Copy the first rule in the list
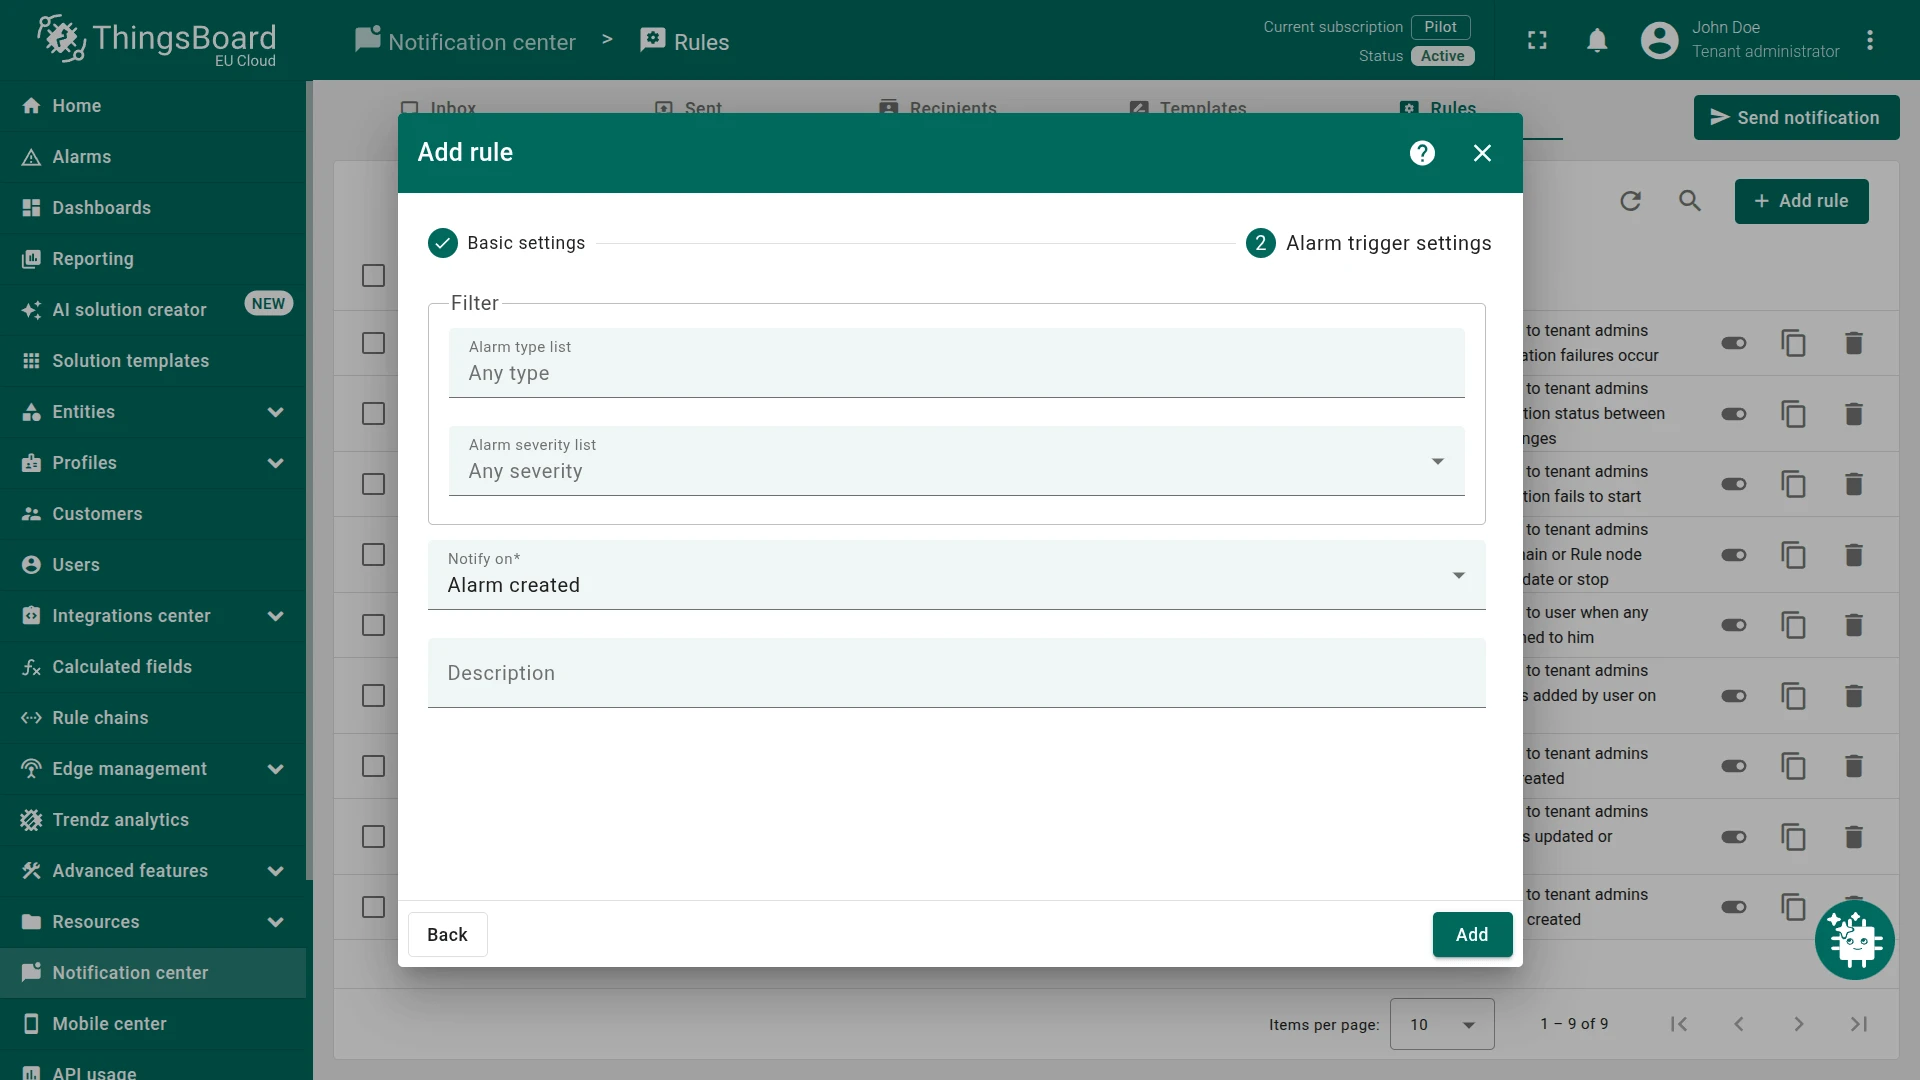This screenshot has height=1080, width=1920. 1793,343
